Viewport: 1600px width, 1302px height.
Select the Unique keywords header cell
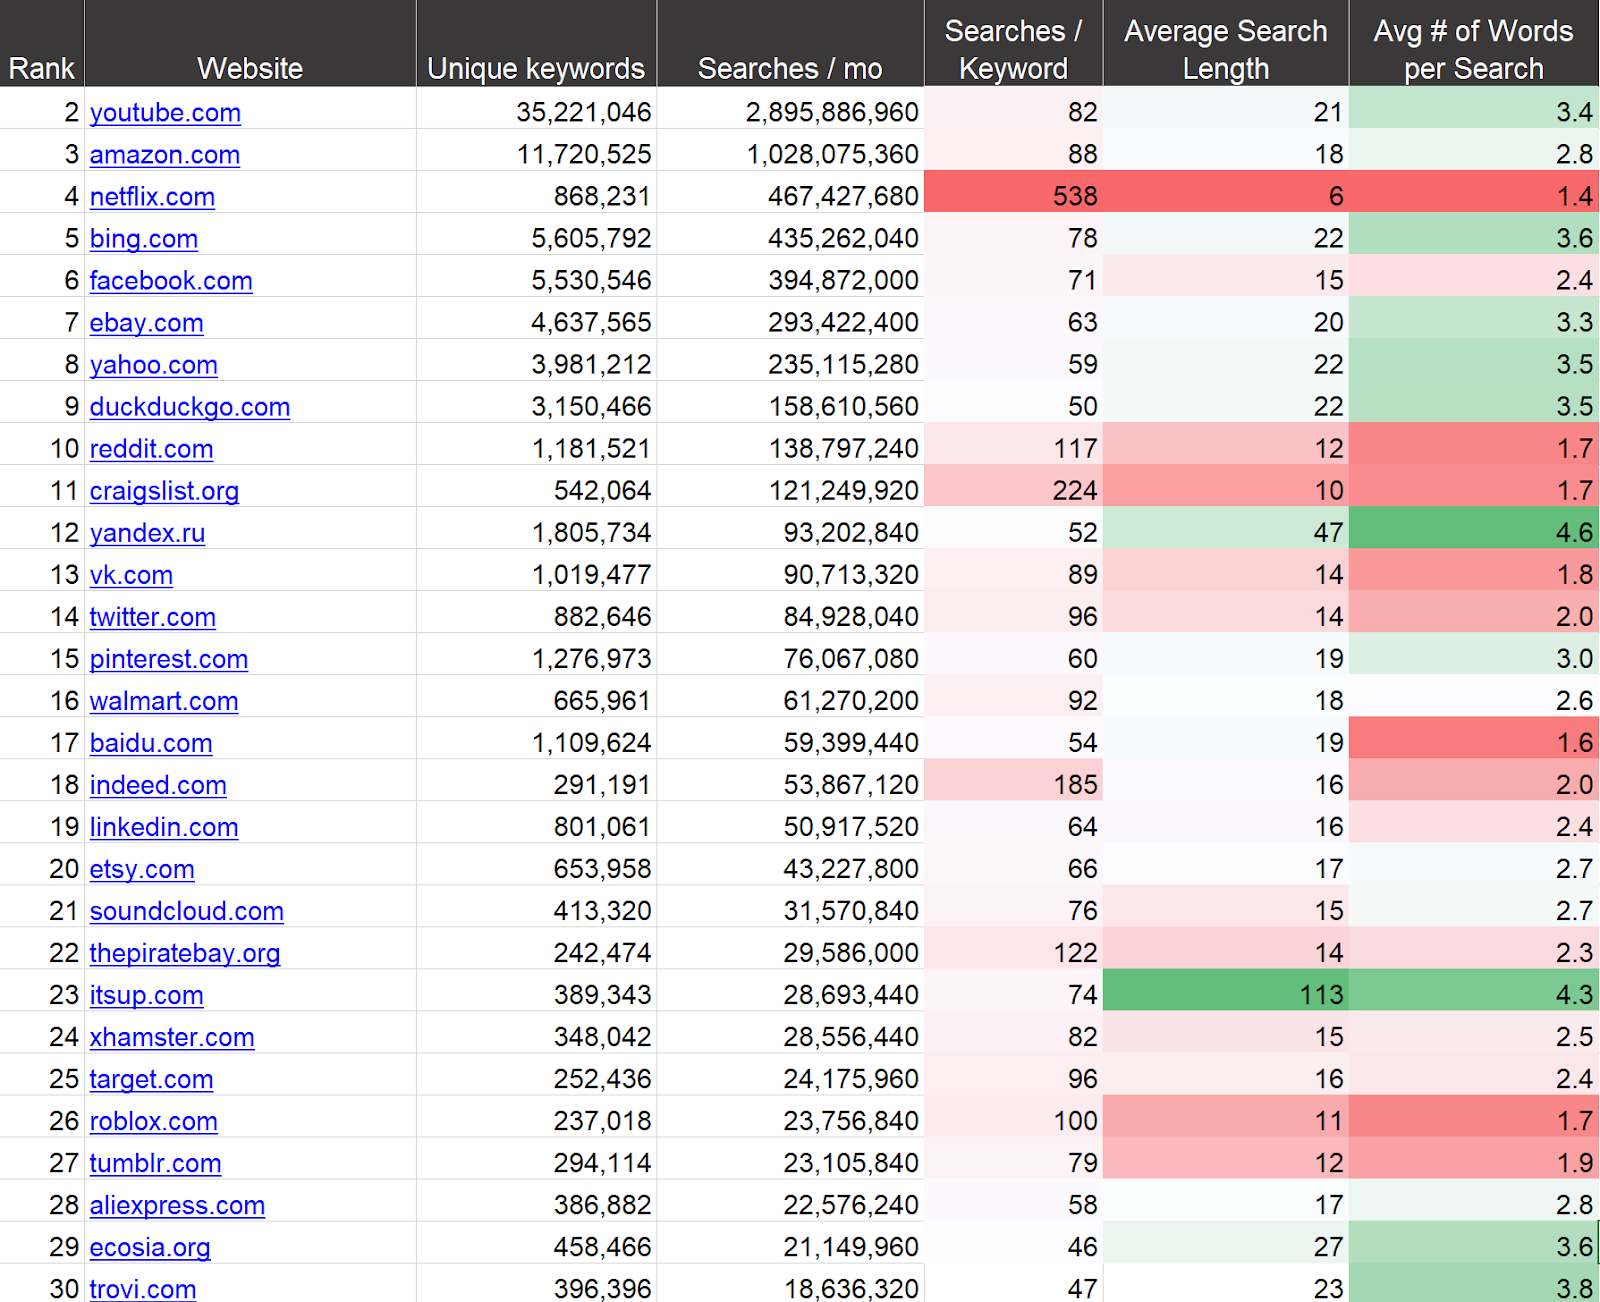coord(536,44)
